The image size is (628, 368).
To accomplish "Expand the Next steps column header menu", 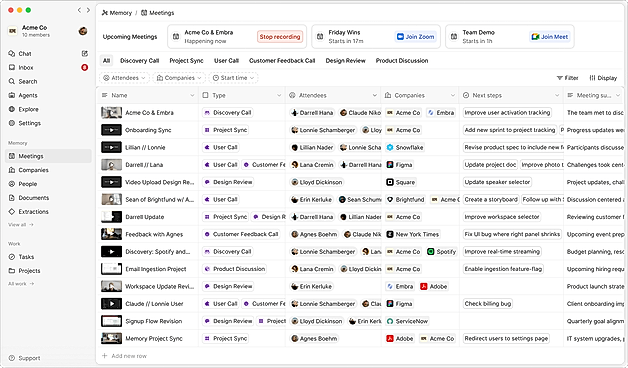I will pos(557,95).
